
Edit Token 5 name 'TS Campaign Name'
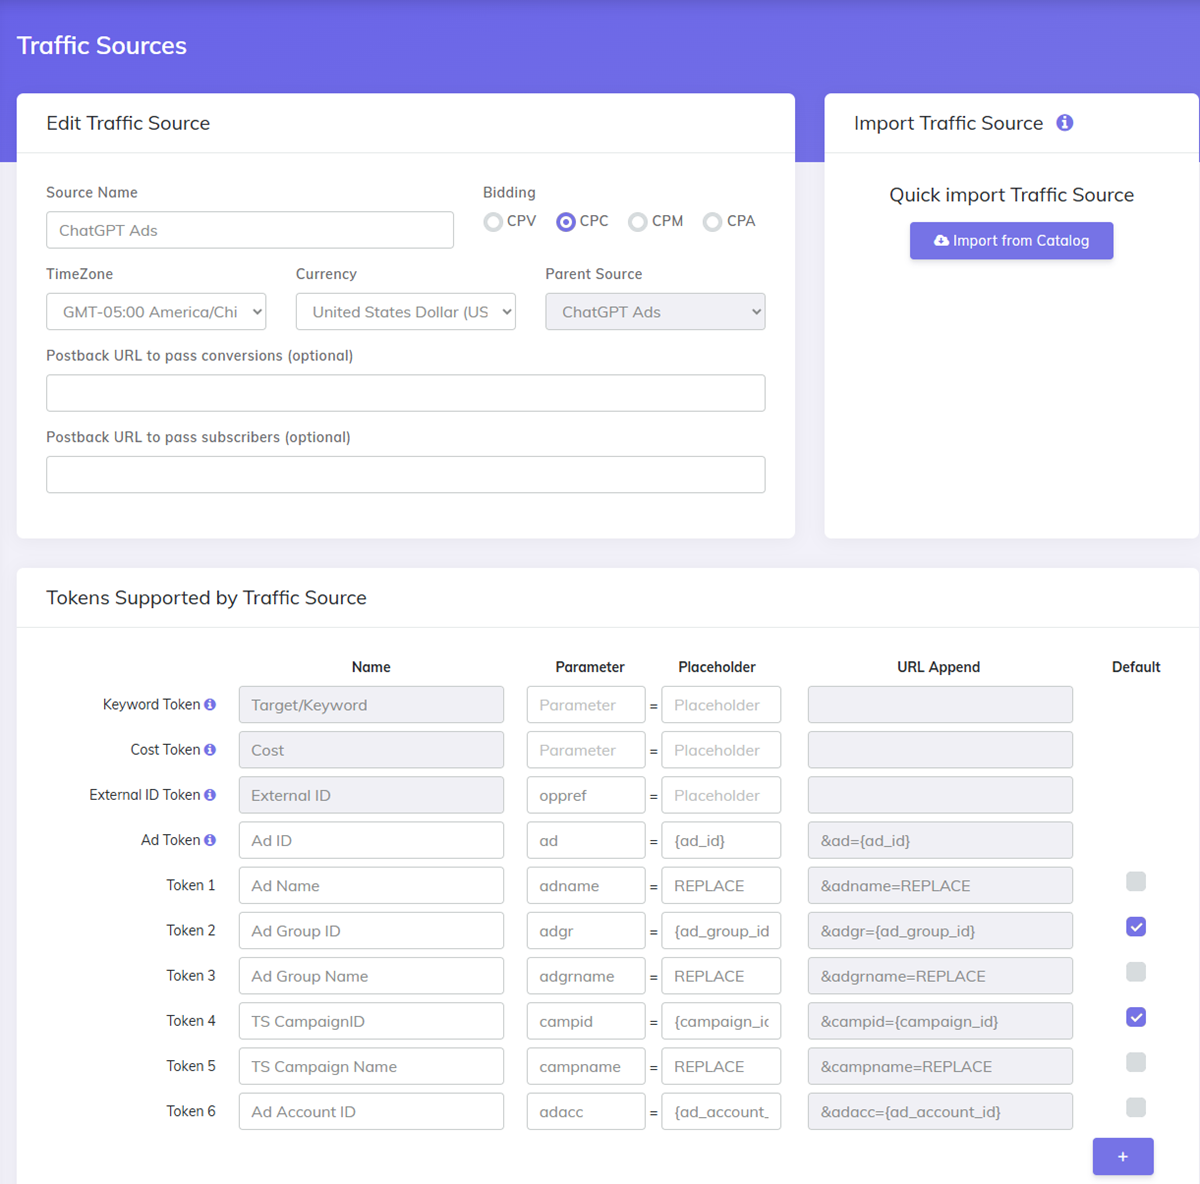coord(371,1066)
